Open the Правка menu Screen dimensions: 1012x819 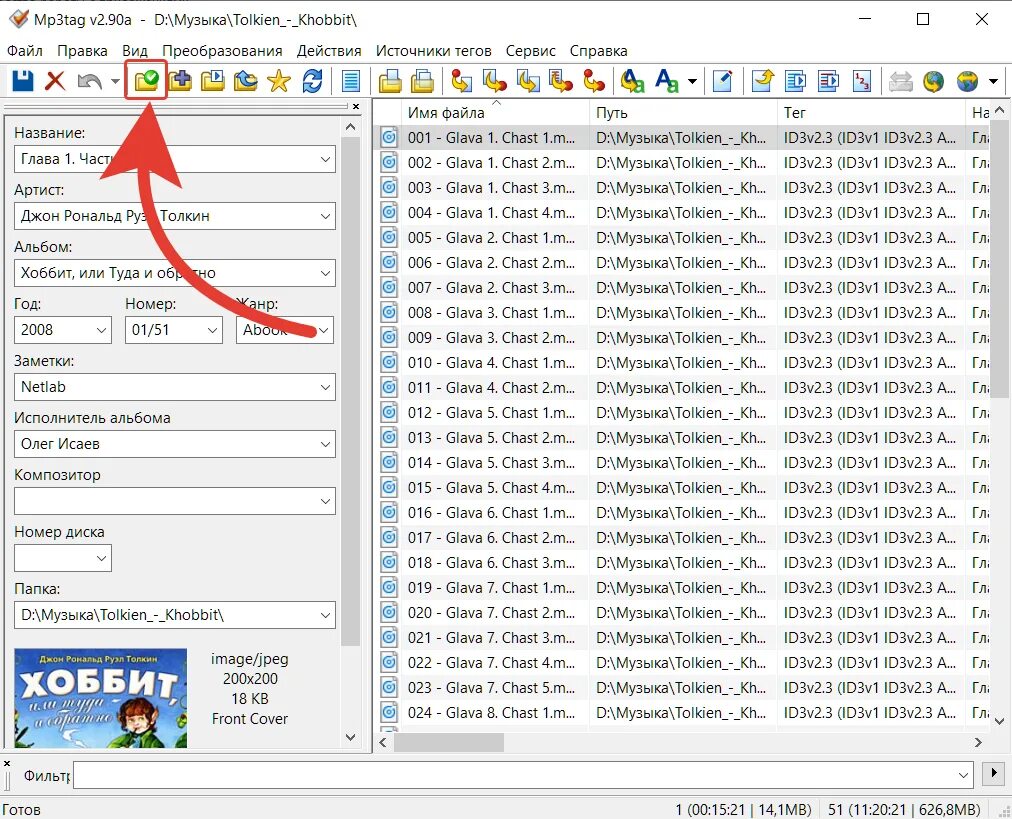coord(82,50)
